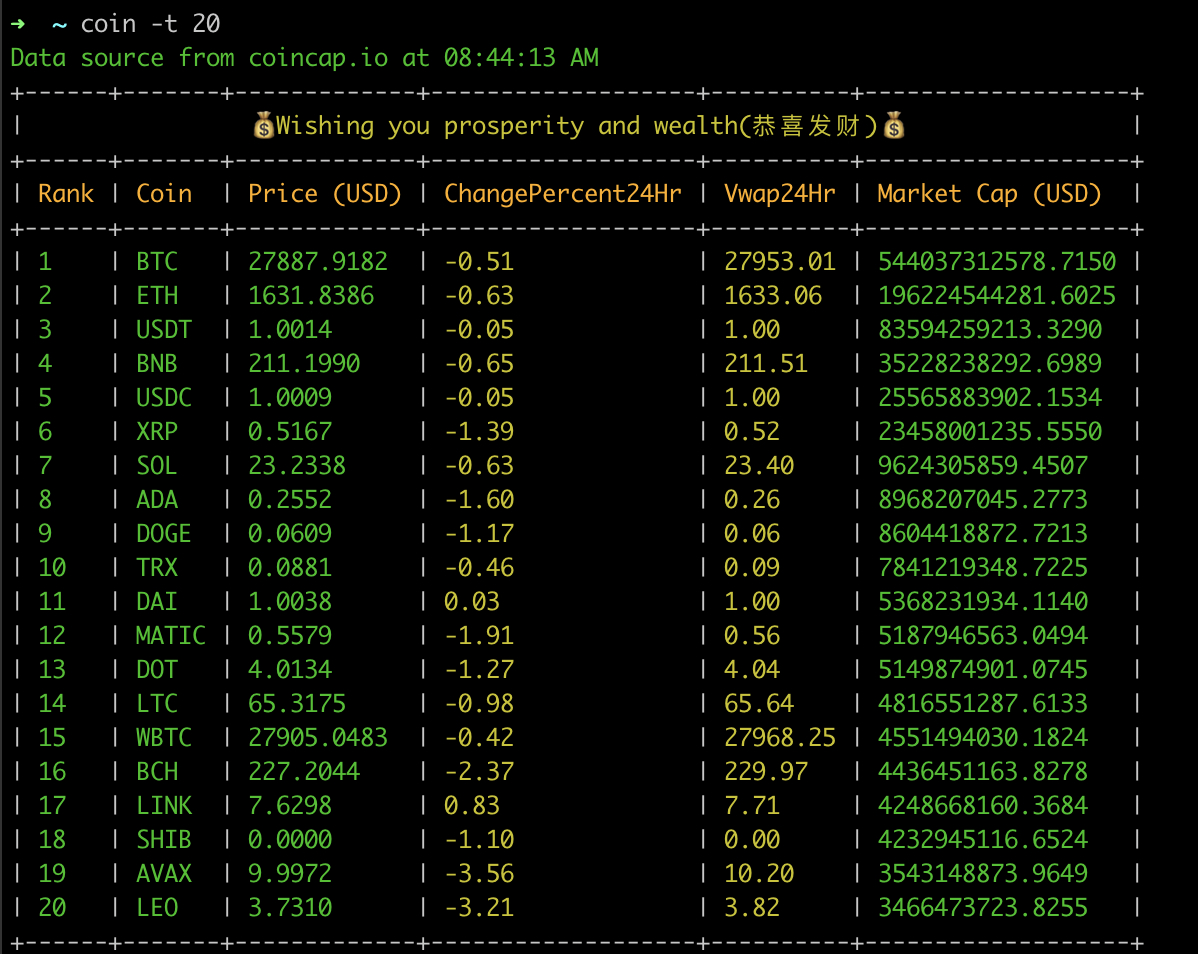Select the XRP coin cell

[x=157, y=432]
